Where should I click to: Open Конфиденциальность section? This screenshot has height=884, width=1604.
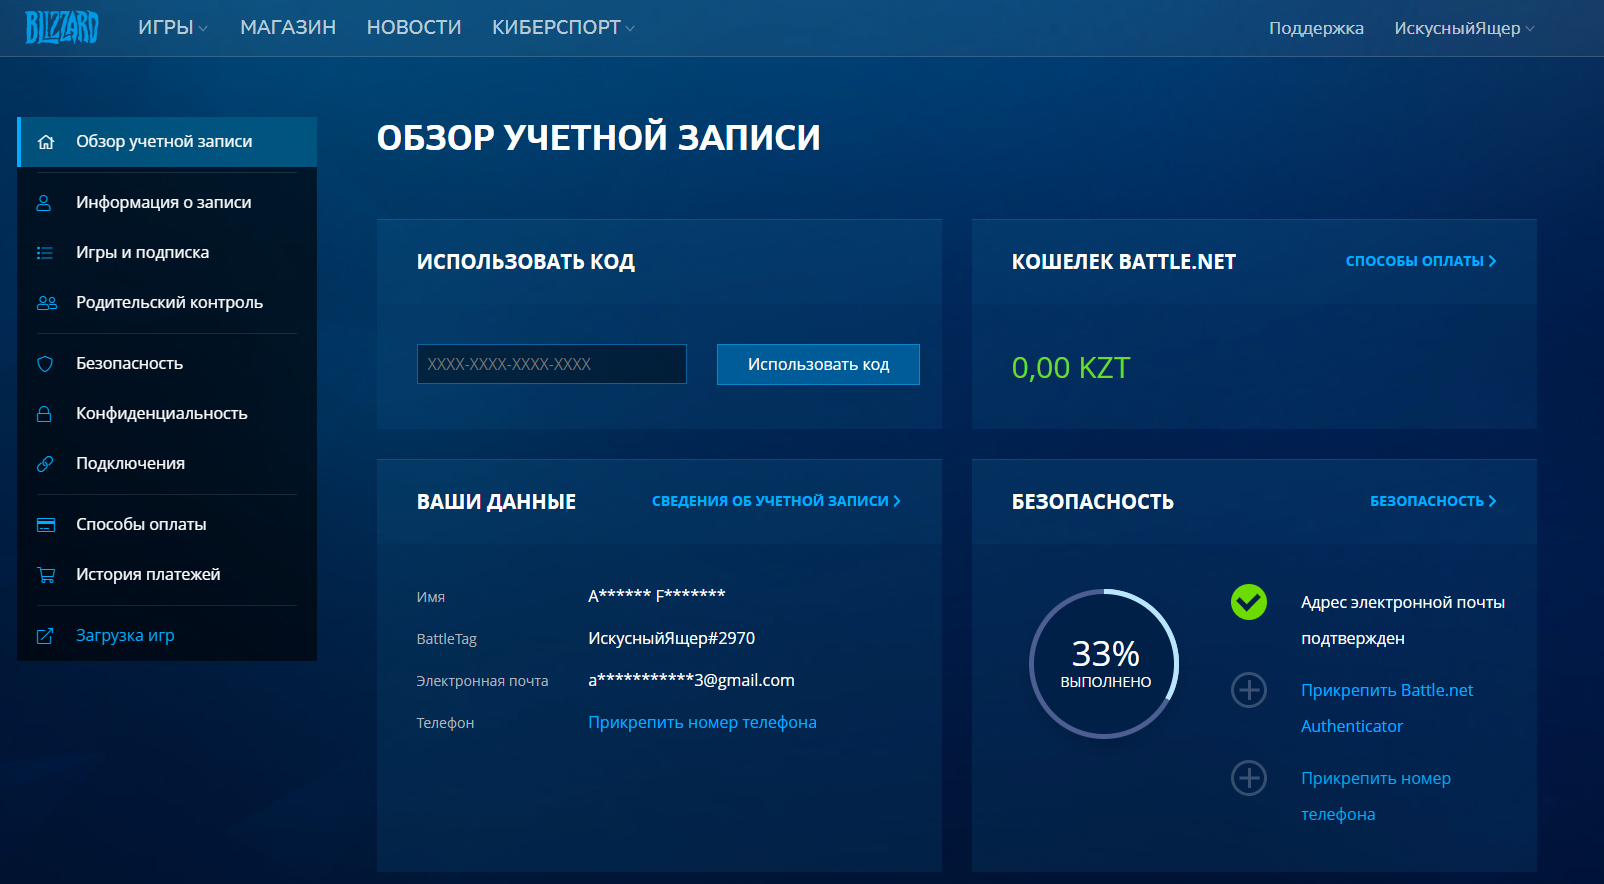167,414
